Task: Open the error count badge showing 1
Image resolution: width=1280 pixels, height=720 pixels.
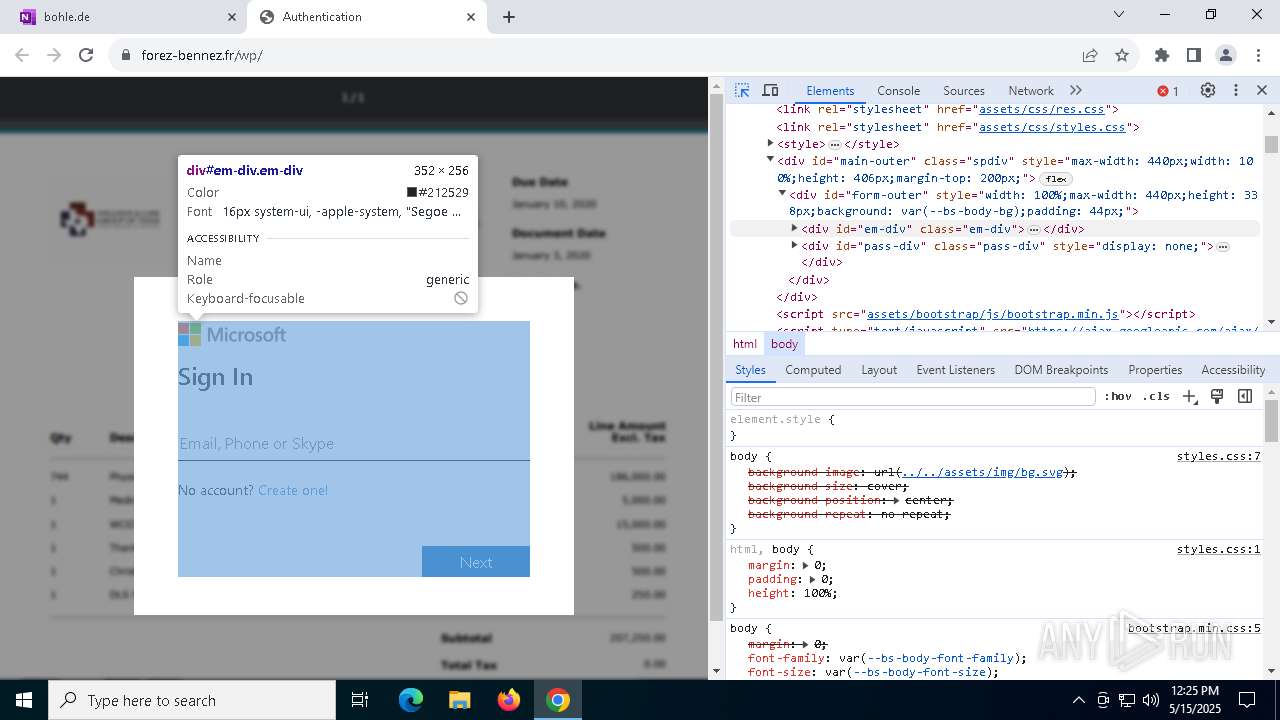Action: [x=1168, y=91]
